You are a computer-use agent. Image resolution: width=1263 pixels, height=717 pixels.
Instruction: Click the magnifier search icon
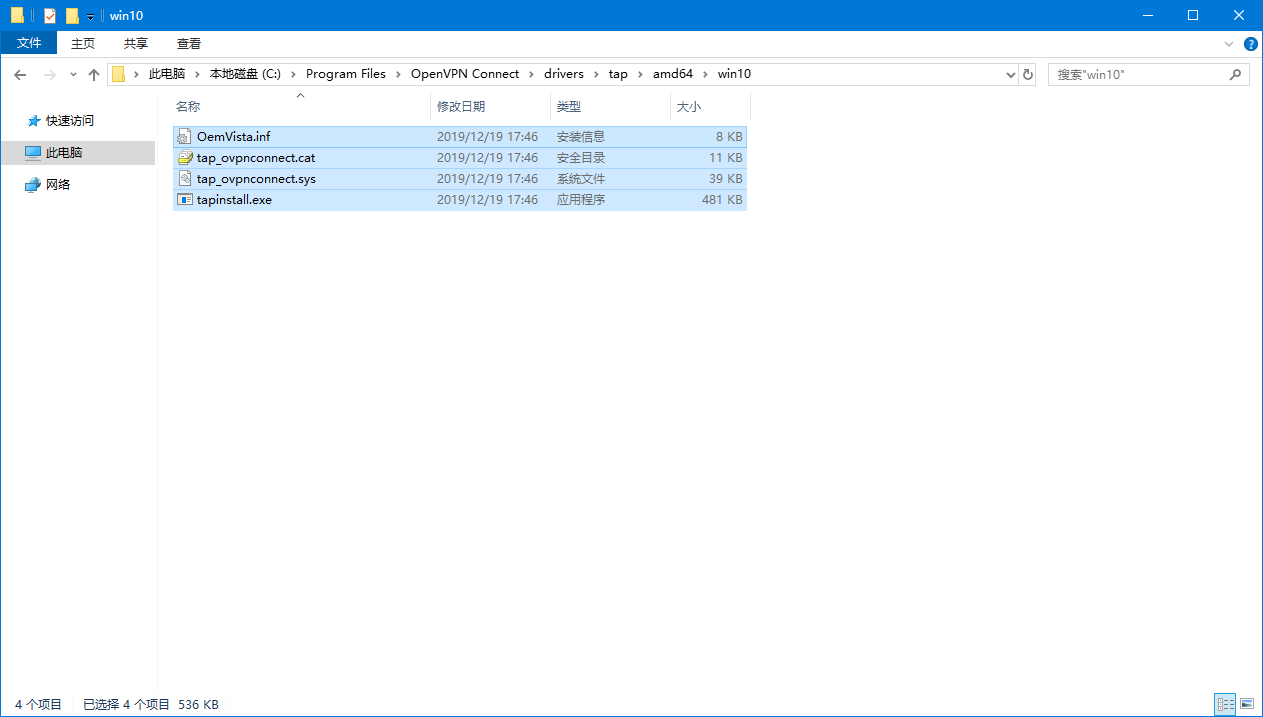pos(1236,75)
